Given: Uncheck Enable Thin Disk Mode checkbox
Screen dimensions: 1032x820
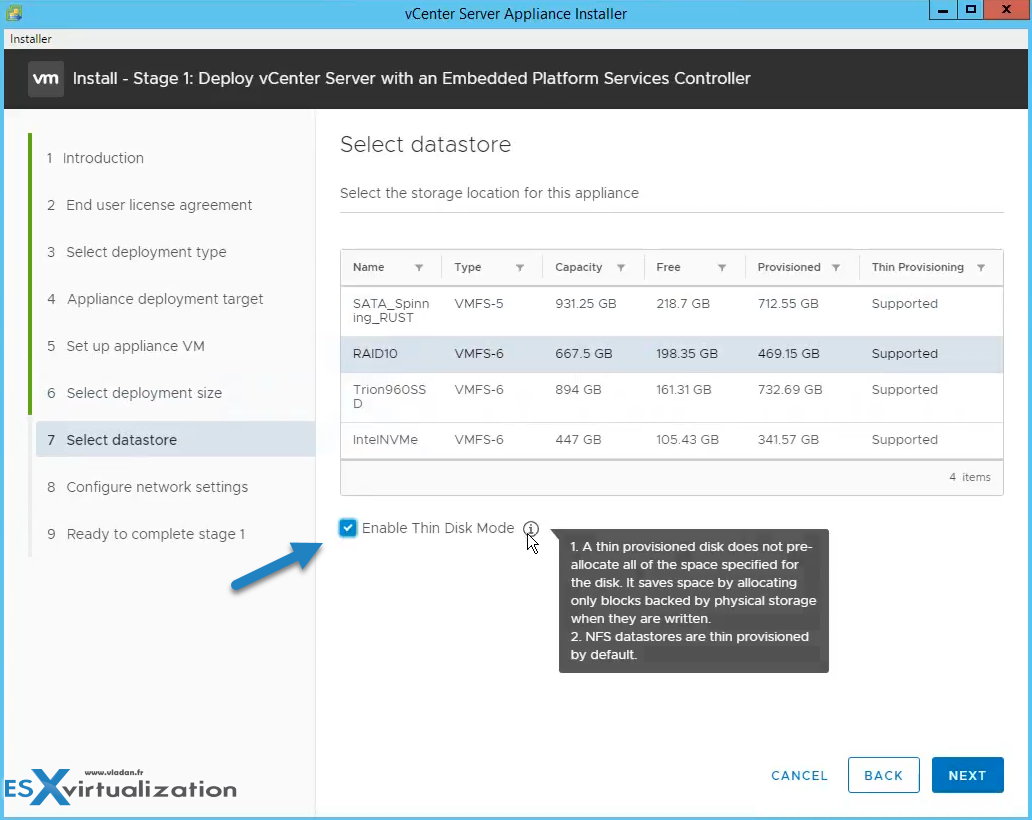Looking at the screenshot, I should click(348, 528).
